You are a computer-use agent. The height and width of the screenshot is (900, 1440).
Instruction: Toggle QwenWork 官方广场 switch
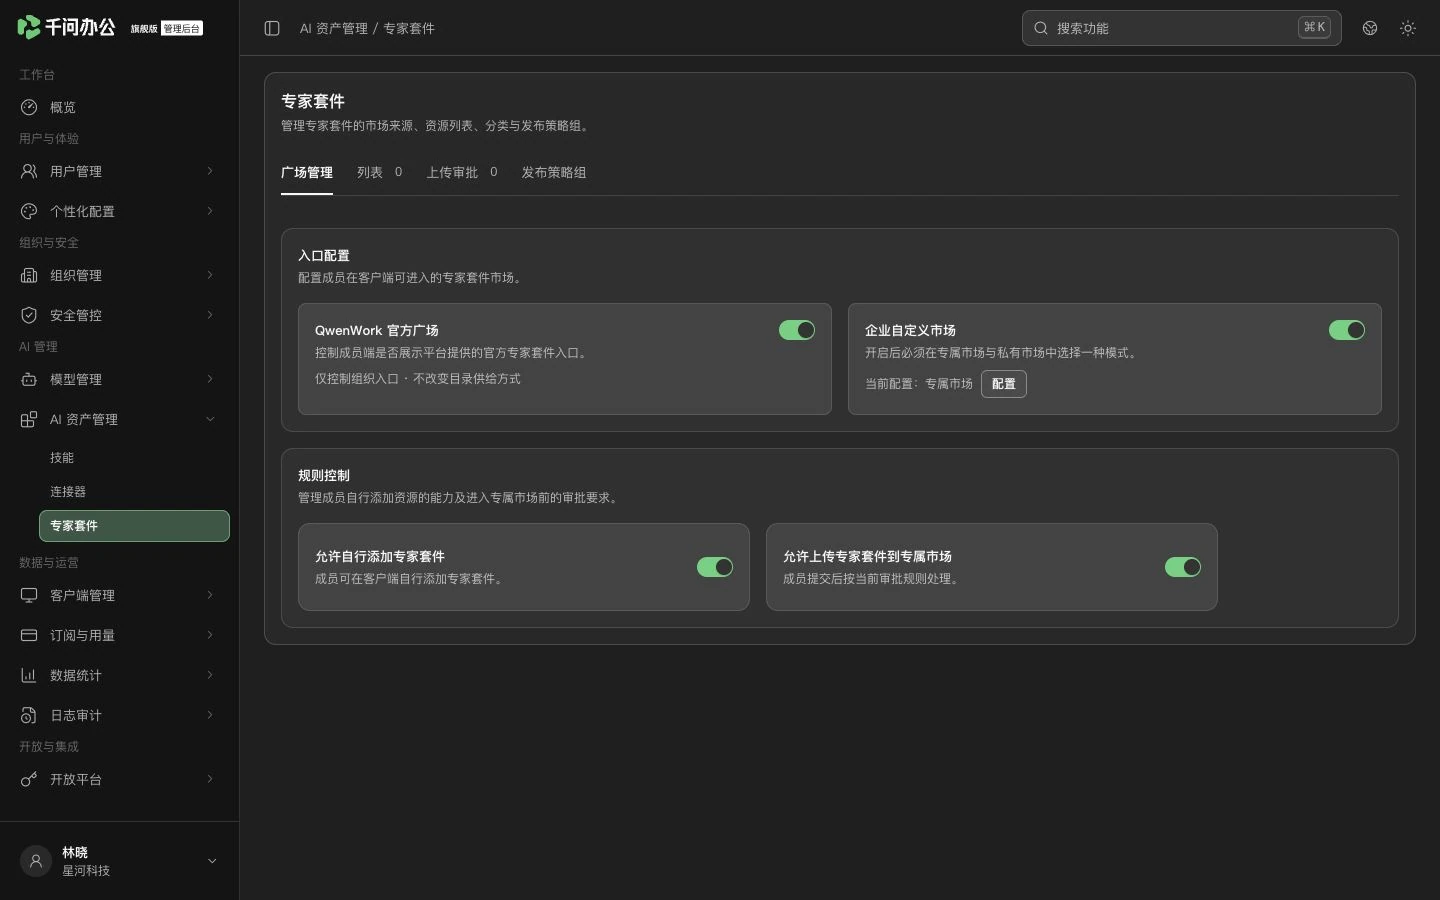click(797, 330)
